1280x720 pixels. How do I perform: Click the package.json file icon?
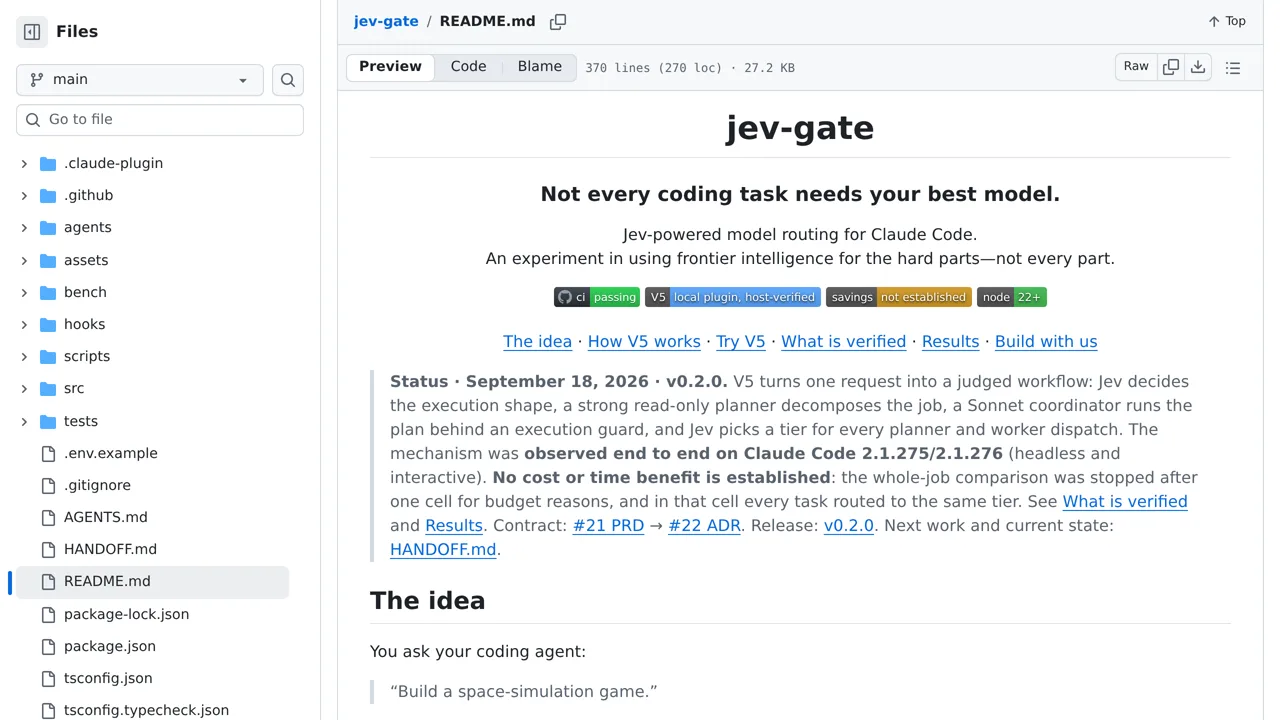point(48,647)
